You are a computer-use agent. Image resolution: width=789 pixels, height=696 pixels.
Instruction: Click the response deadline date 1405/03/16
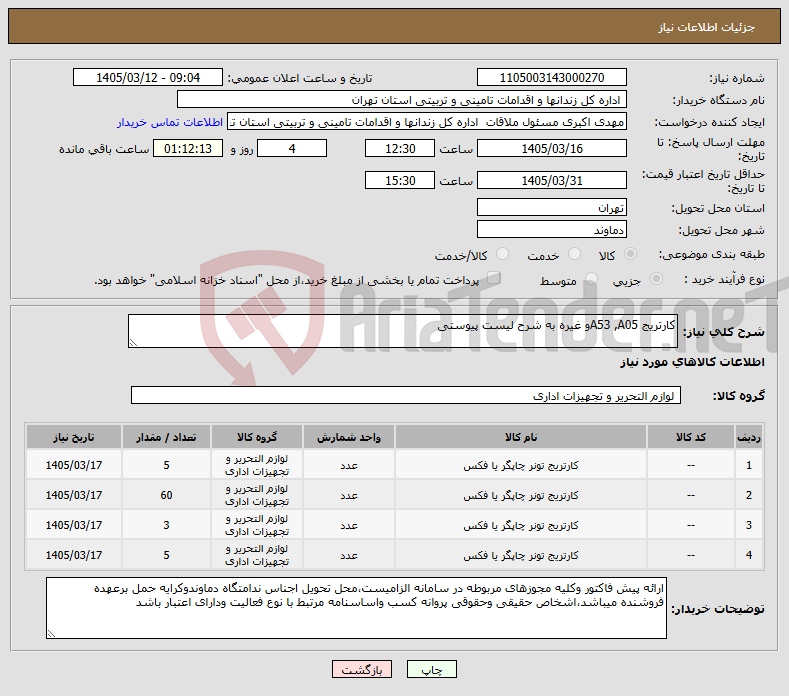(551, 148)
